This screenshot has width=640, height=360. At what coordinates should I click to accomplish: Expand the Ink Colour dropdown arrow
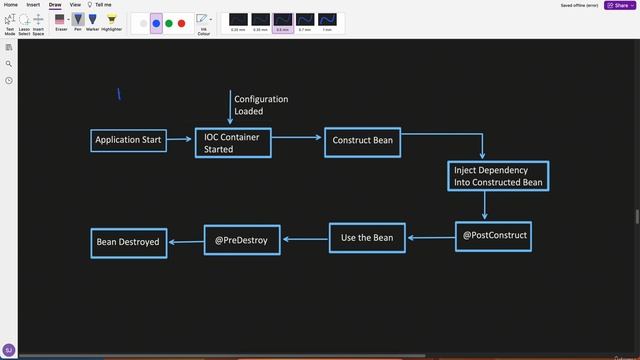point(211,19)
